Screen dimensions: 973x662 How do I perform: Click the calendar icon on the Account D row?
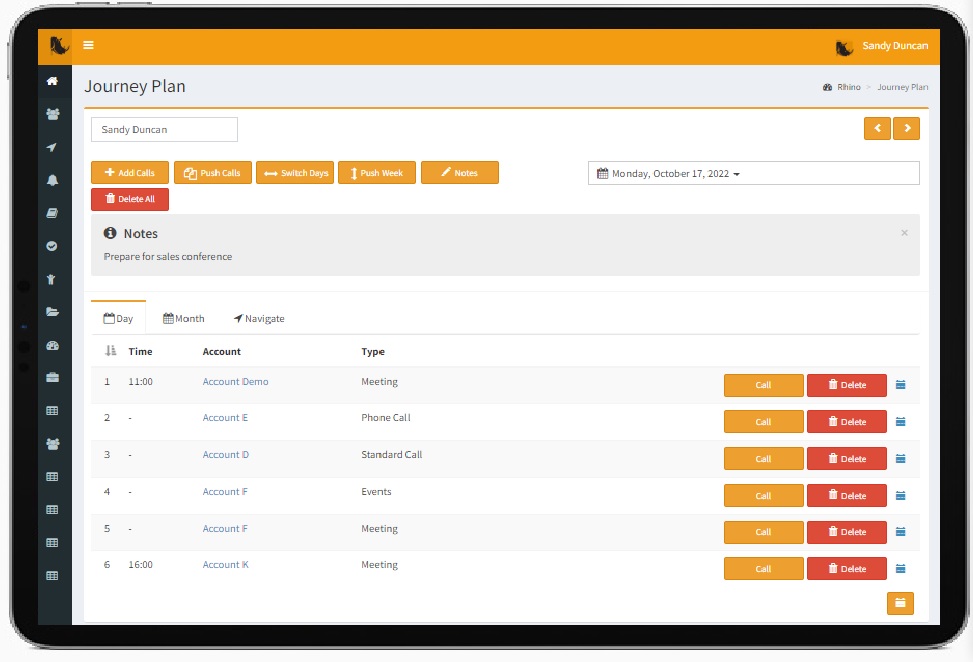901,459
